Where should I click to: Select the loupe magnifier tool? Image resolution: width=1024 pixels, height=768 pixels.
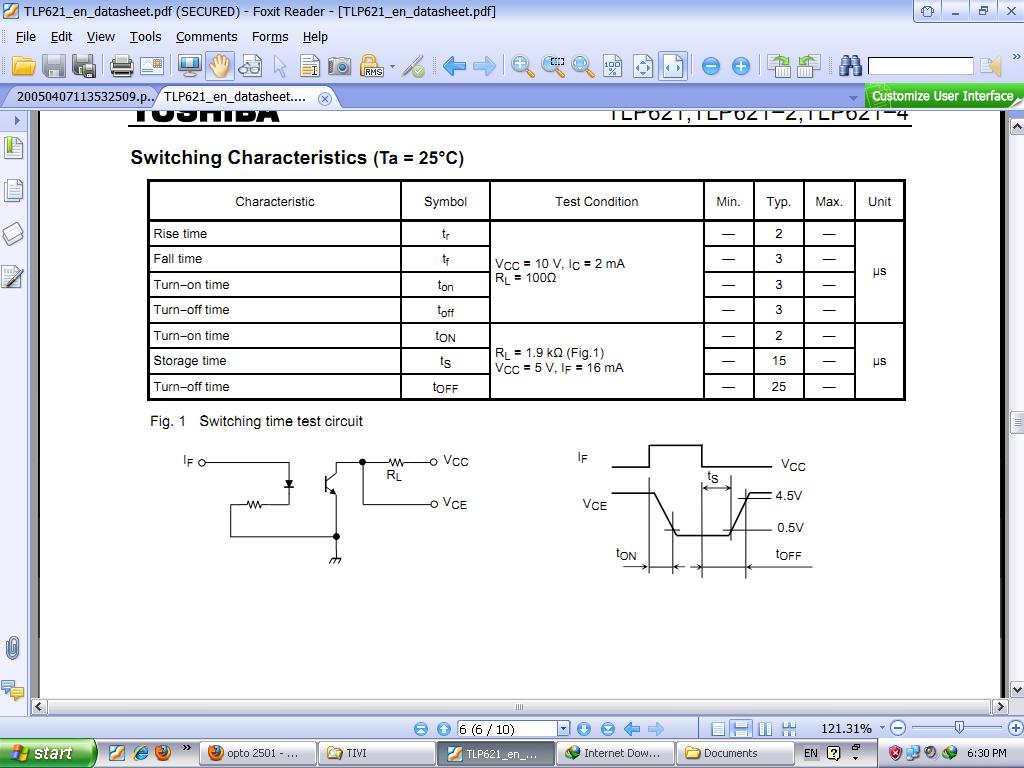pyautogui.click(x=583, y=66)
